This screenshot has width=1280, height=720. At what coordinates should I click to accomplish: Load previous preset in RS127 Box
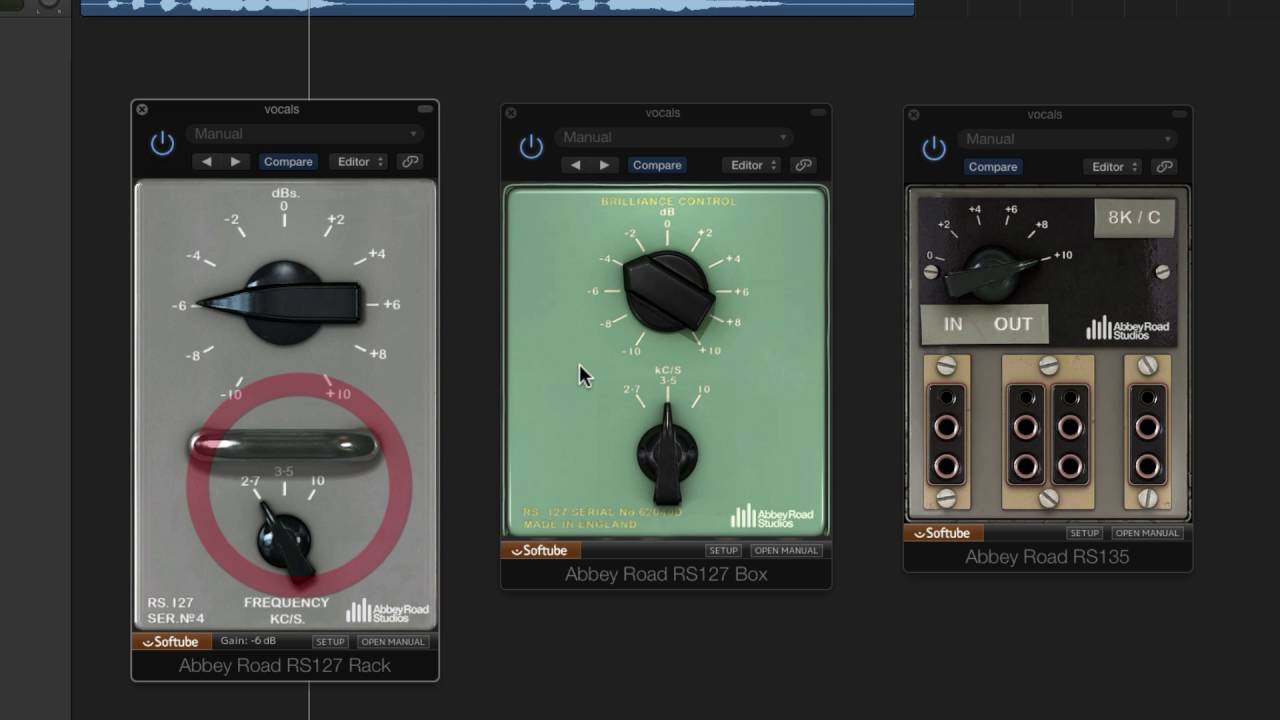pos(575,166)
